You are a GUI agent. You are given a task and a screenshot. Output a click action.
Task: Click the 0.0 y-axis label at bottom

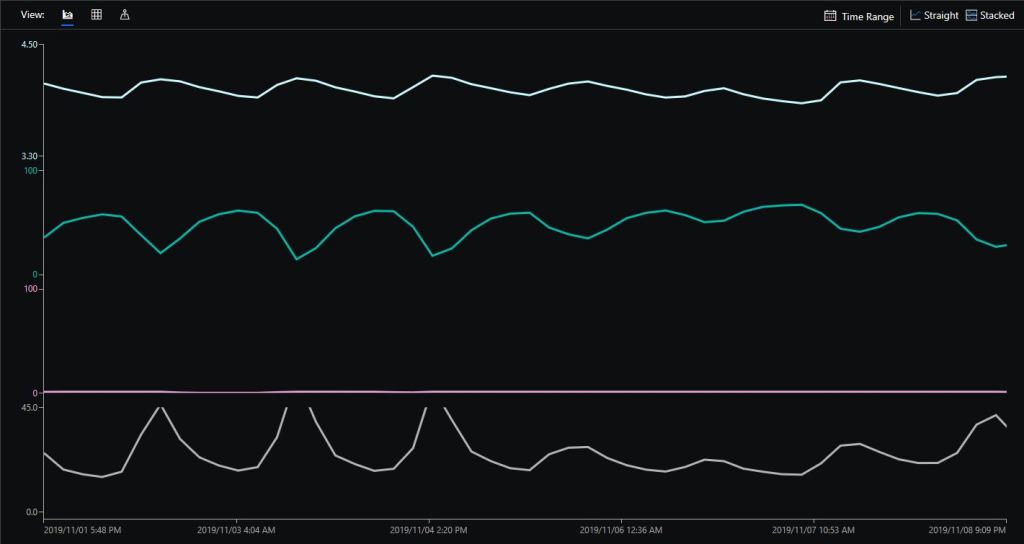tap(30, 512)
